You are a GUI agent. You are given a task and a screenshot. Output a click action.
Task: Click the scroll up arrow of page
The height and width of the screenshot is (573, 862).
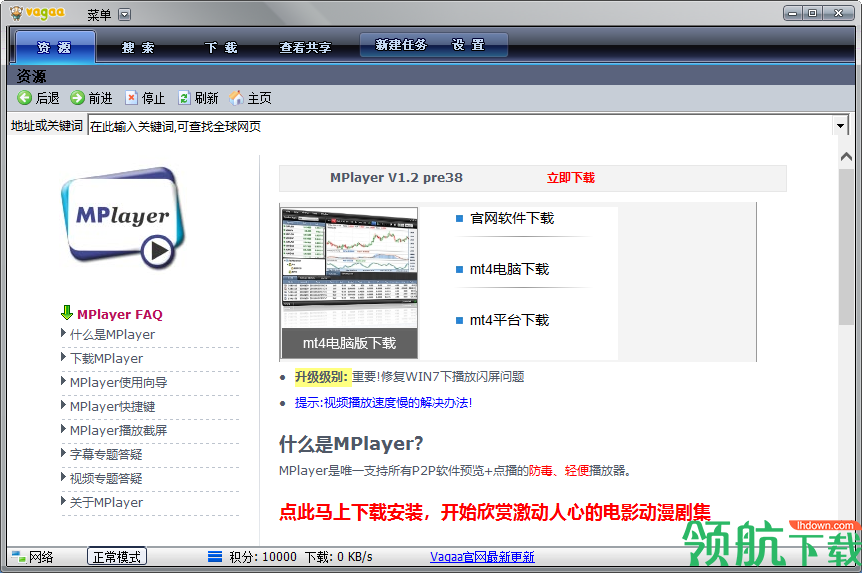[x=846, y=157]
